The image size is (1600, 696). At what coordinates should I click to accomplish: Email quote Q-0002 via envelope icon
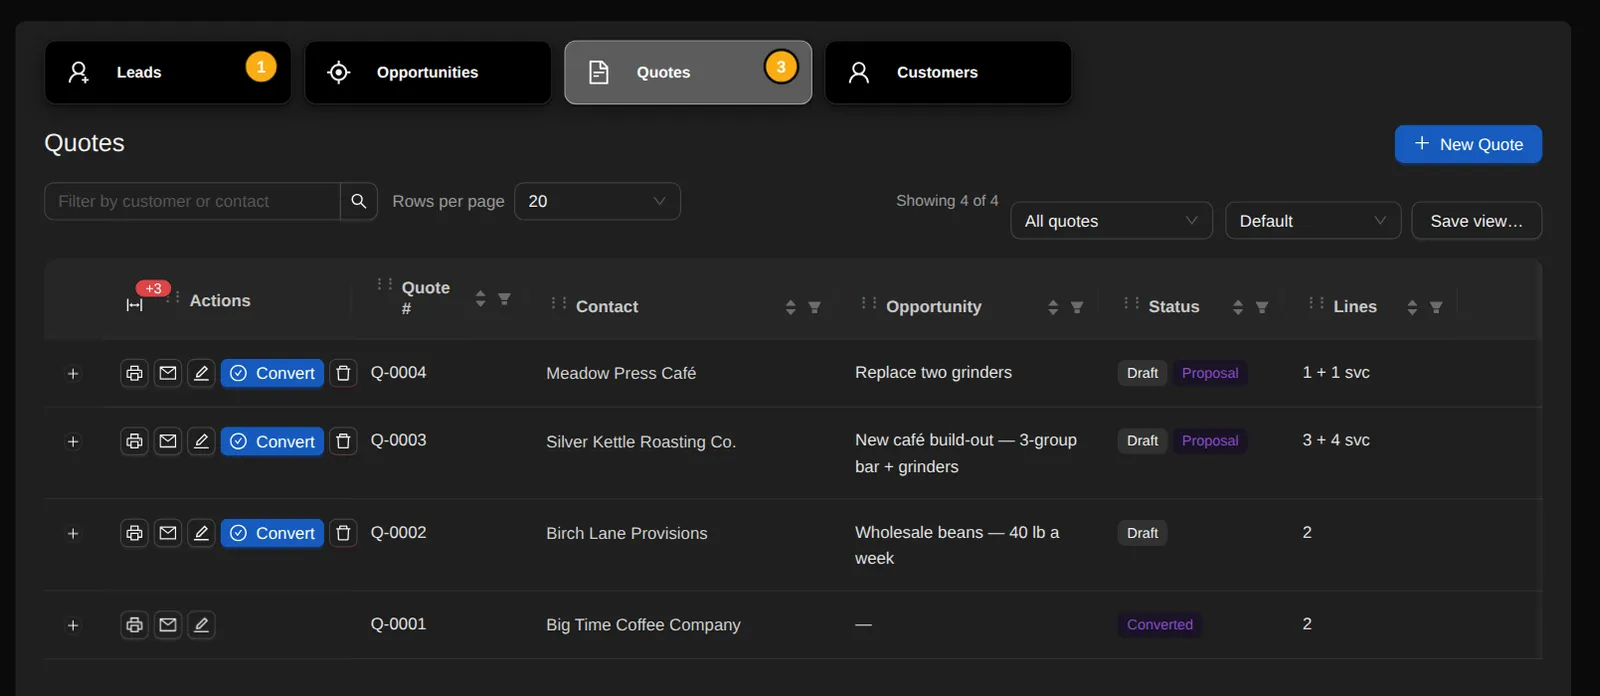tap(168, 533)
